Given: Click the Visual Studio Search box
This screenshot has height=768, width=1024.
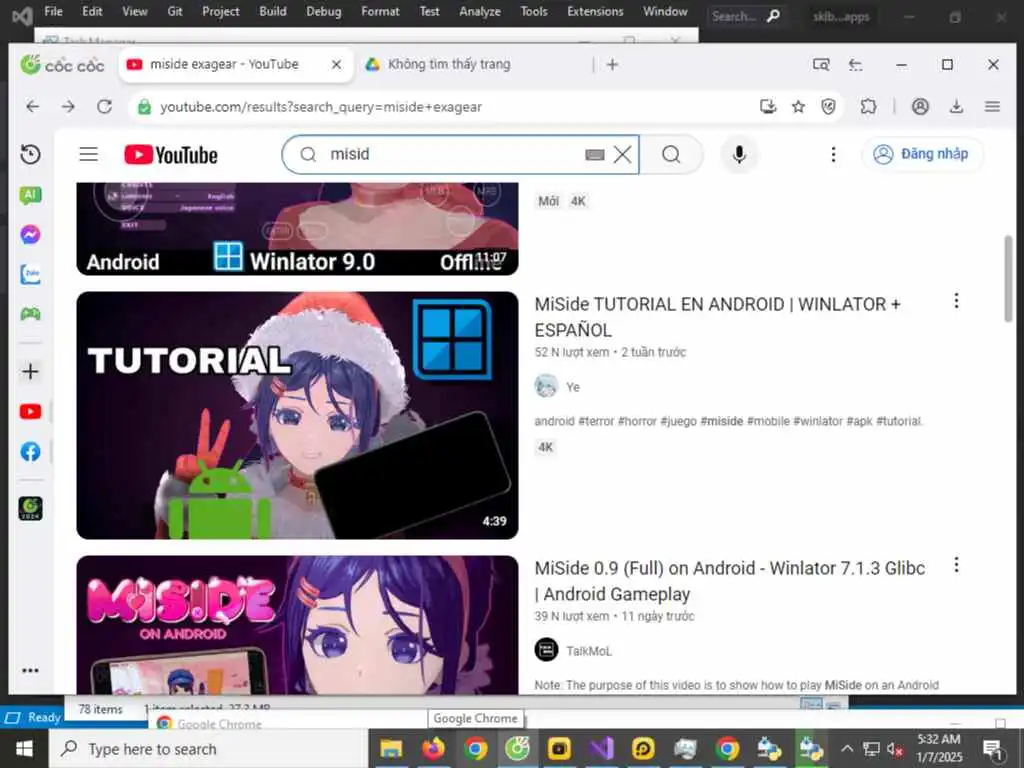Looking at the screenshot, I should [x=745, y=16].
